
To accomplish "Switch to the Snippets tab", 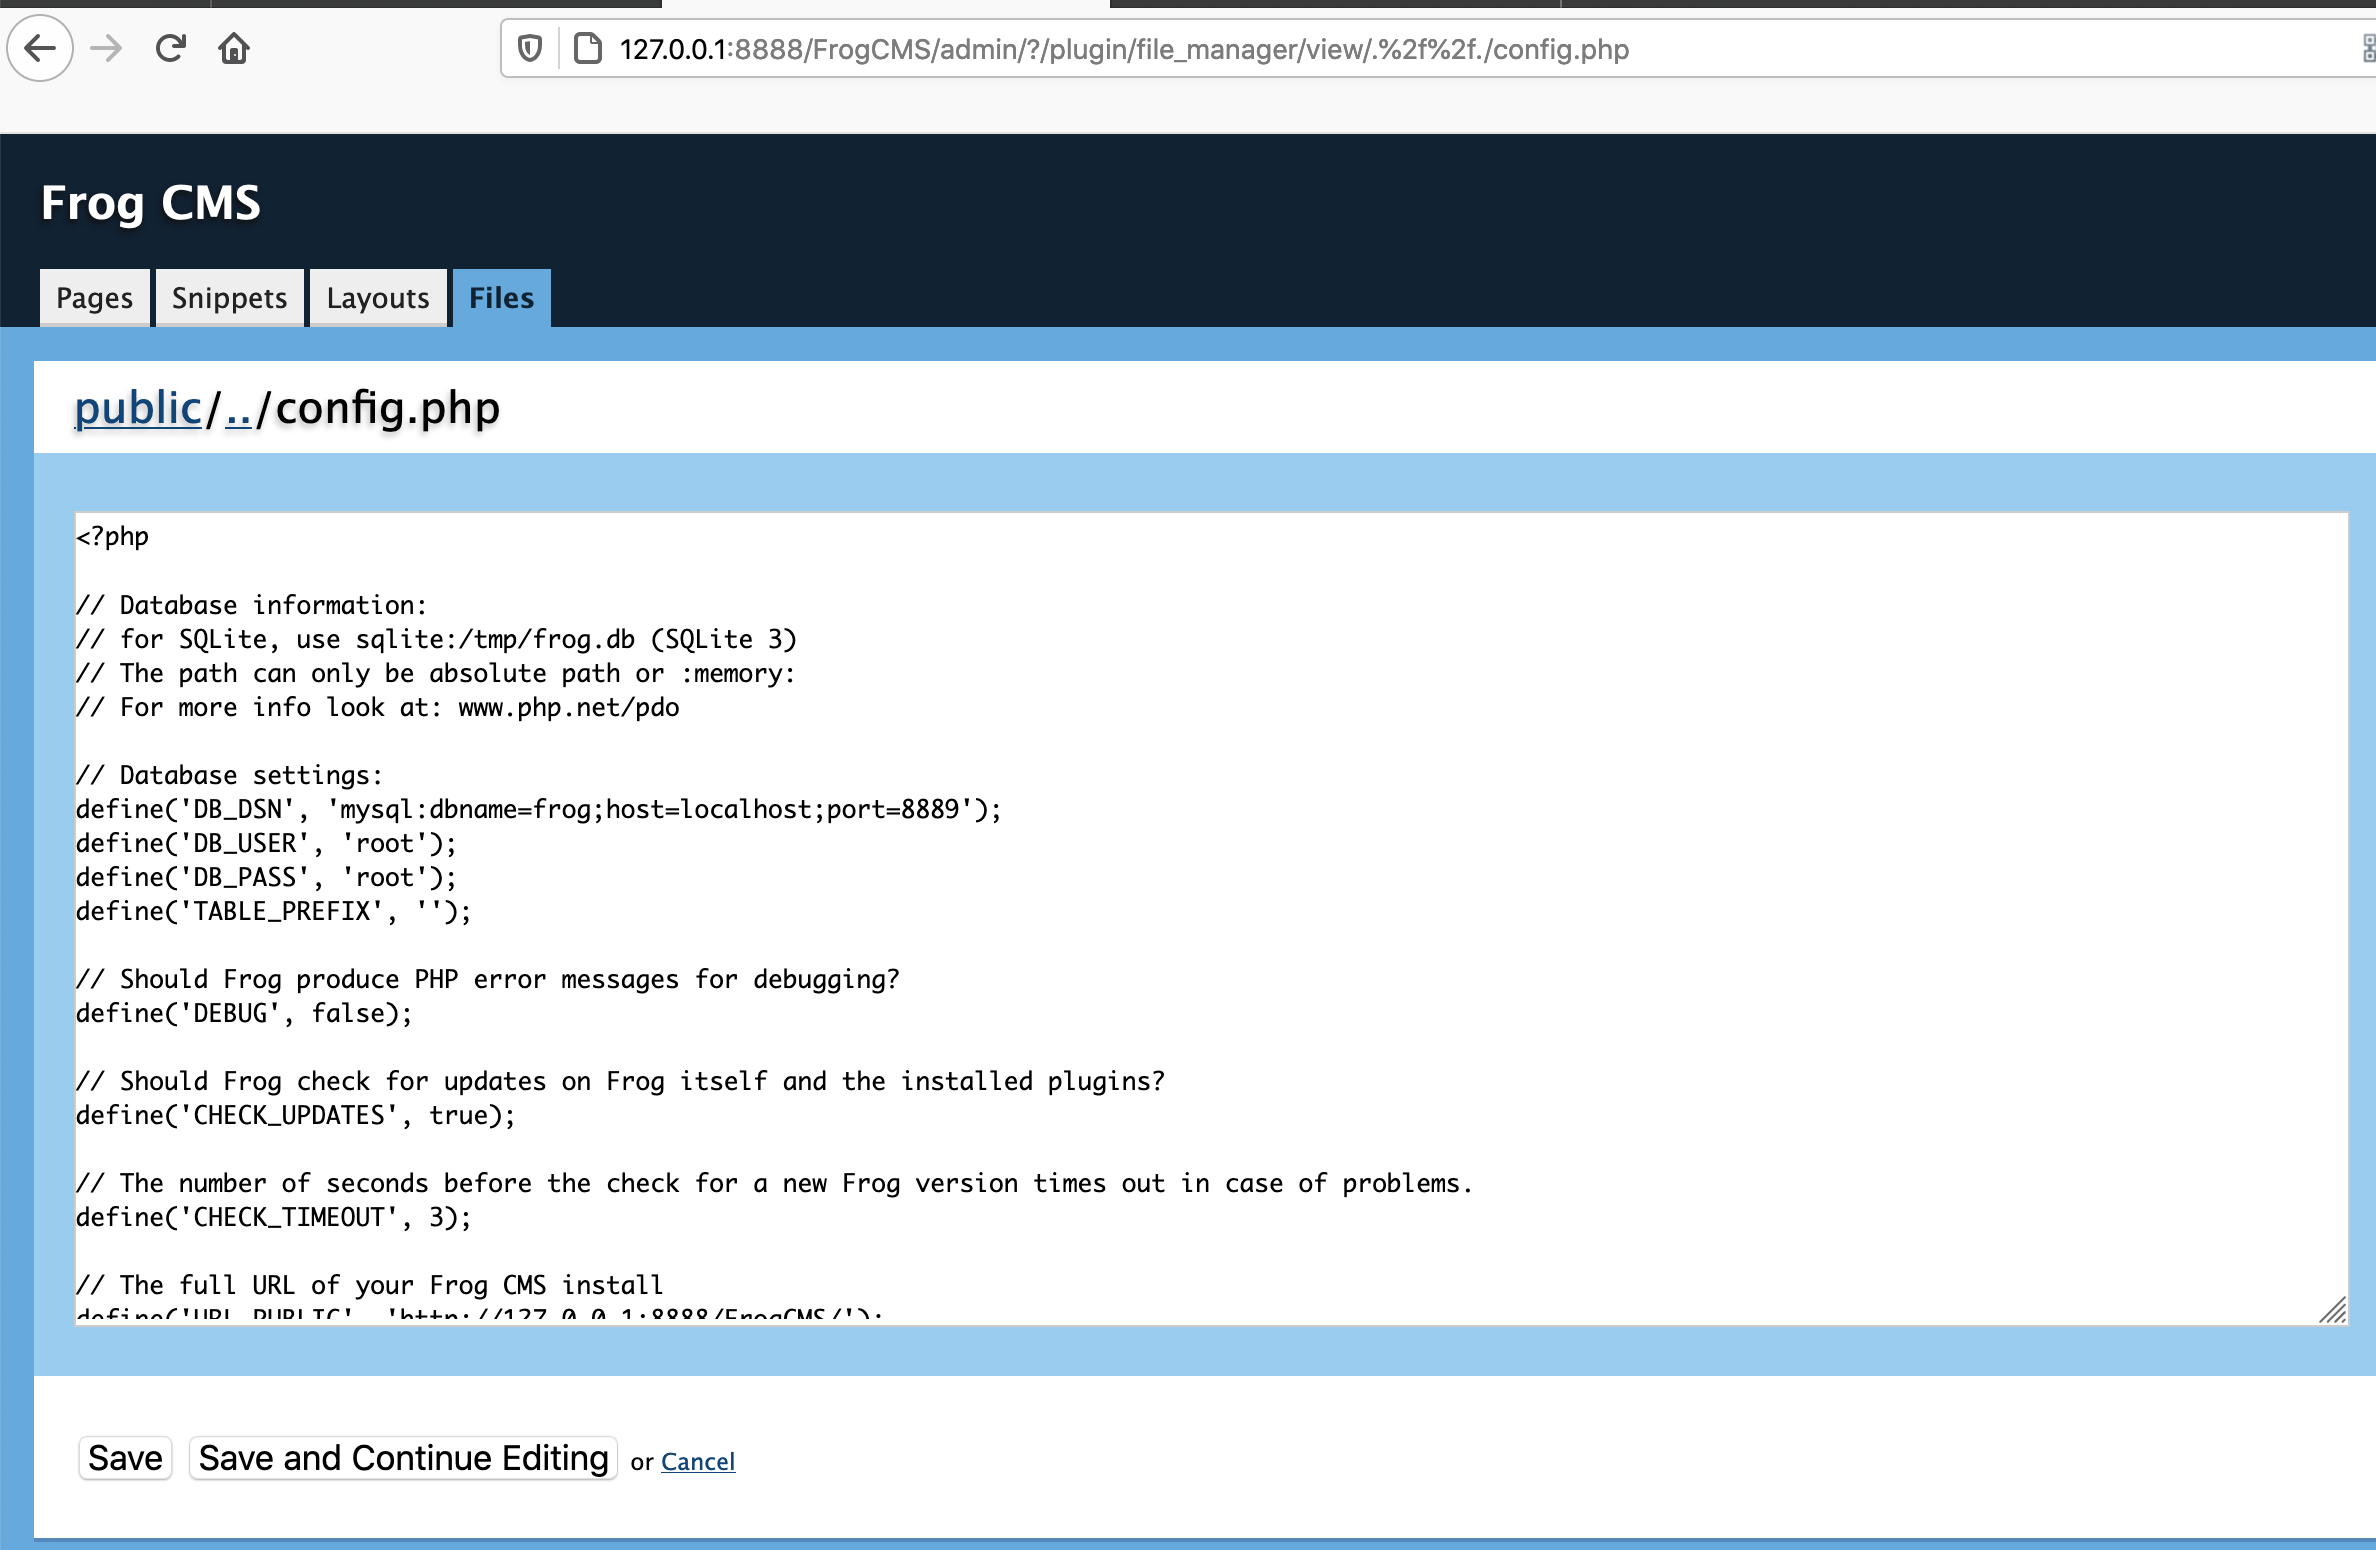I will (229, 297).
